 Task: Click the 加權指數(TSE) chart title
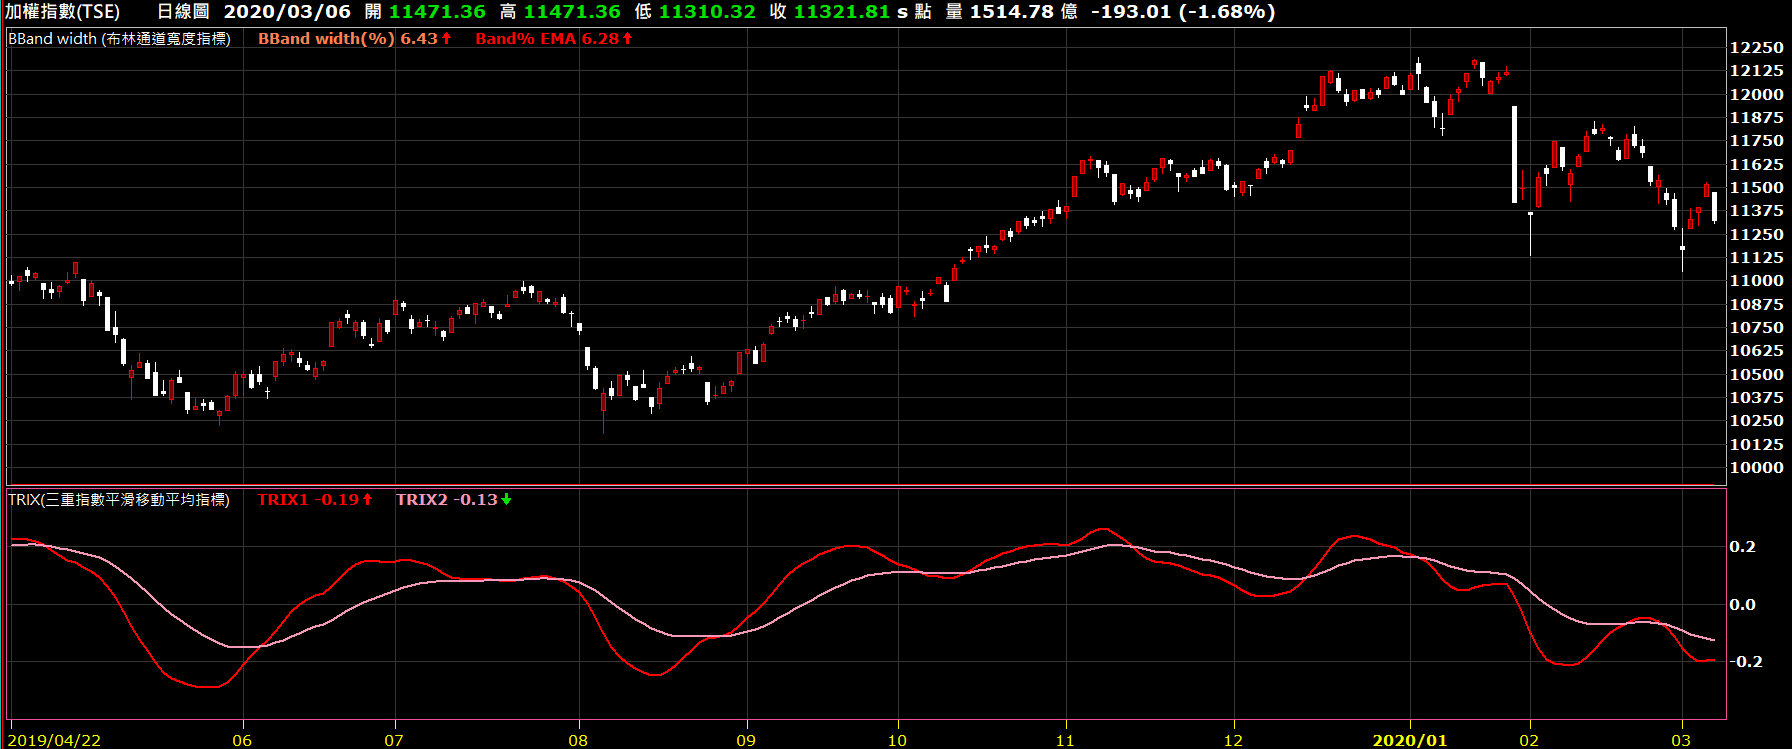point(62,12)
